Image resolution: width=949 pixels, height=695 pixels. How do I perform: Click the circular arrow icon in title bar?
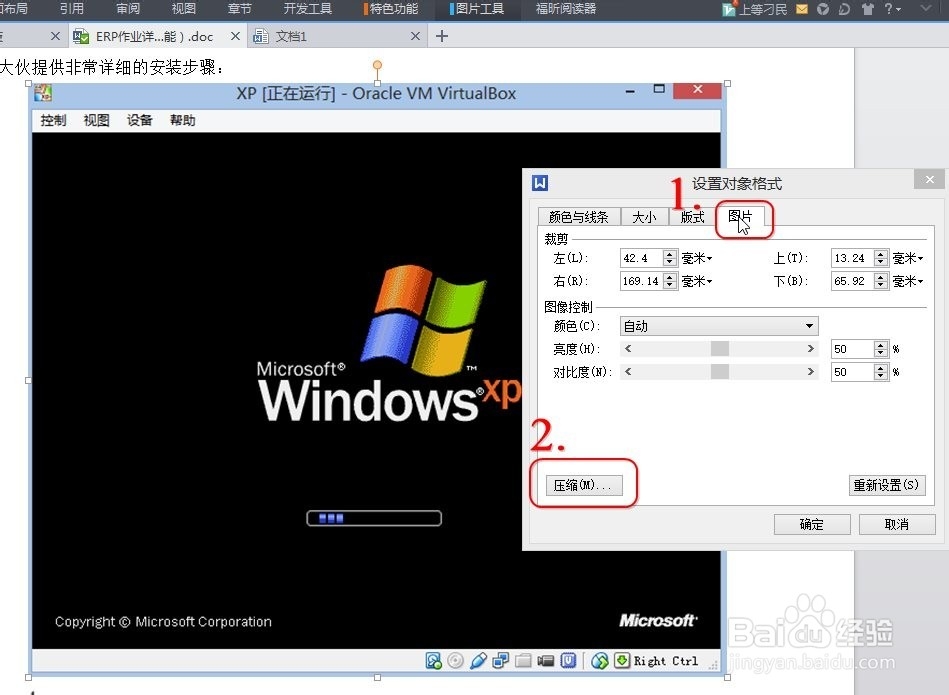point(844,9)
